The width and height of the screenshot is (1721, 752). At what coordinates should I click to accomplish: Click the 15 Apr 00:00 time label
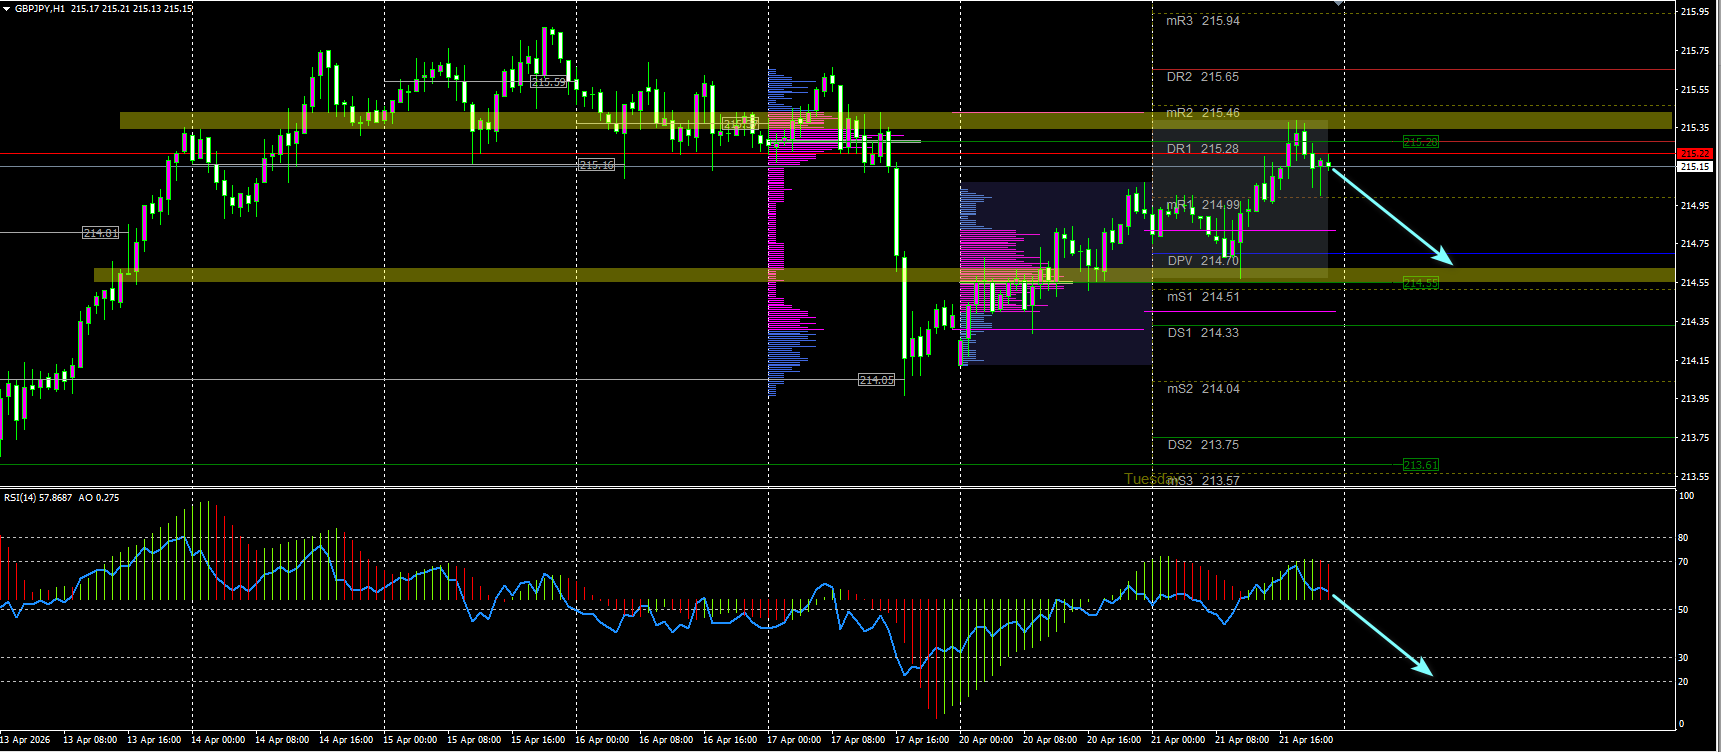pyautogui.click(x=410, y=740)
